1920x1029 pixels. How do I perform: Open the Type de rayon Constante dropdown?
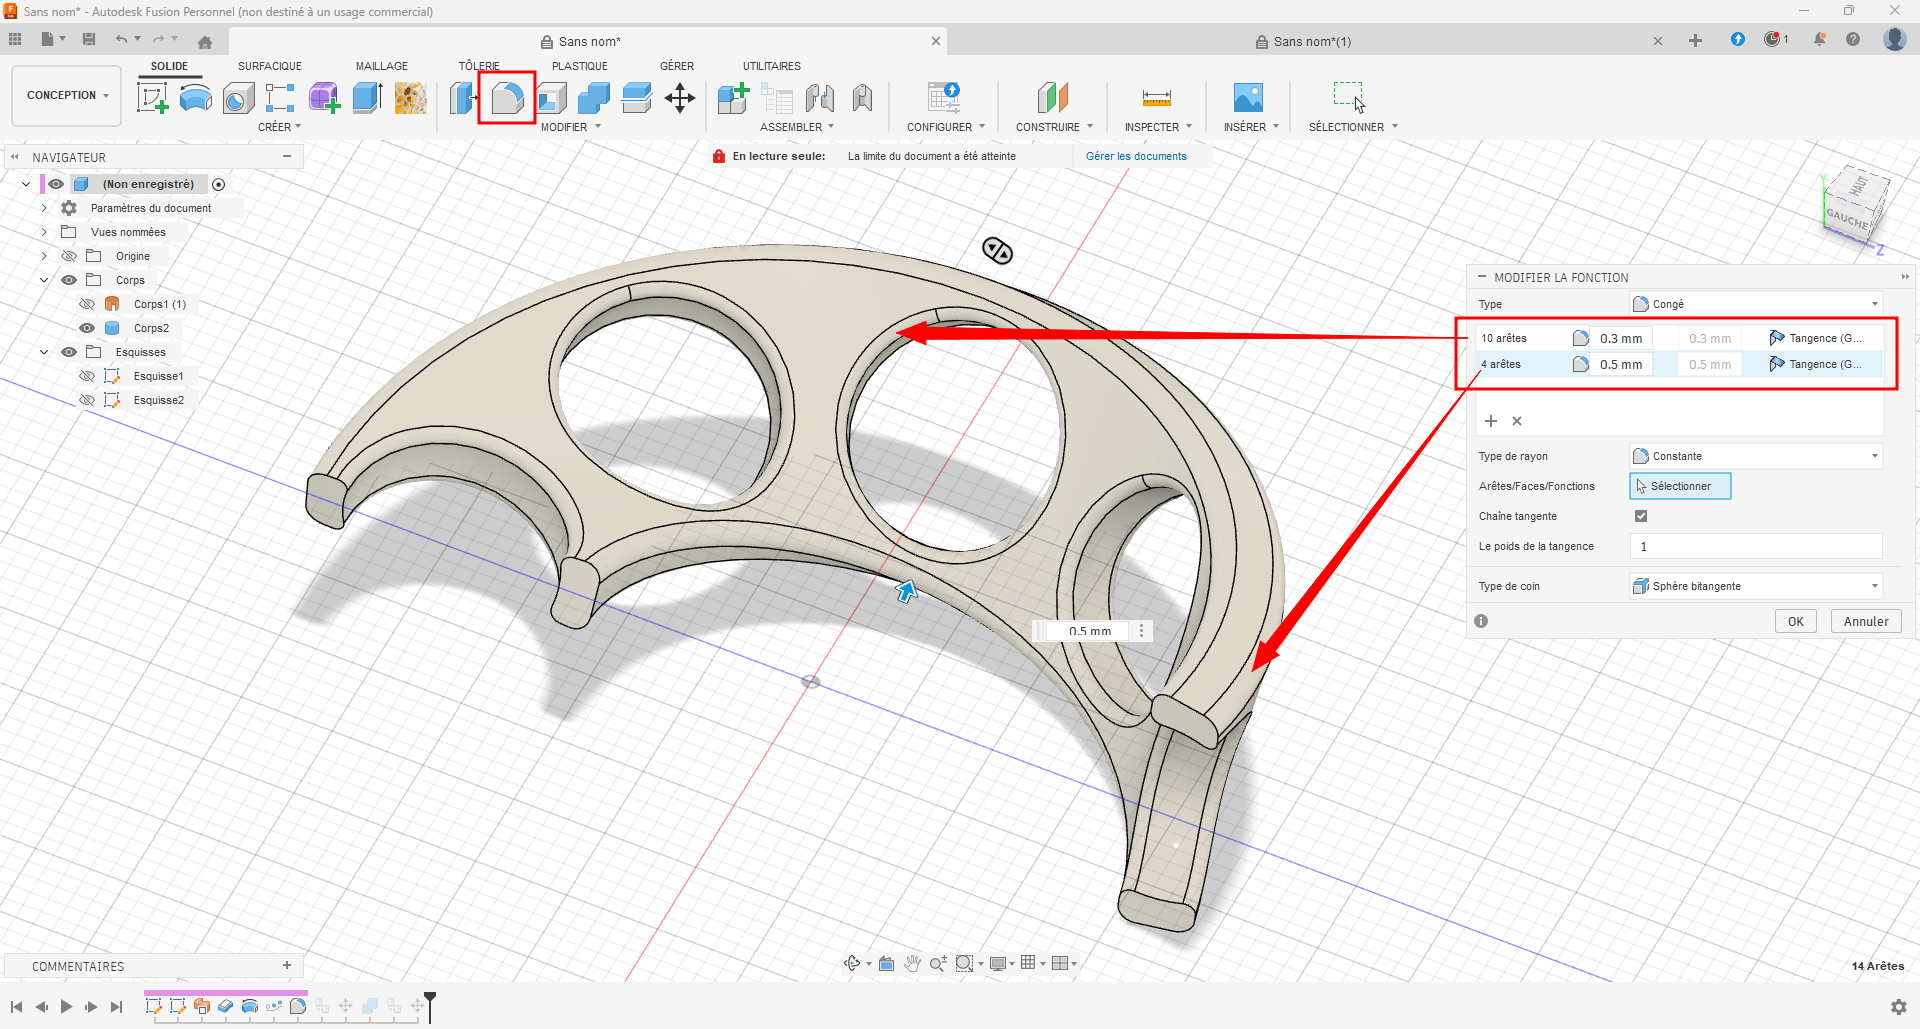(x=1756, y=456)
